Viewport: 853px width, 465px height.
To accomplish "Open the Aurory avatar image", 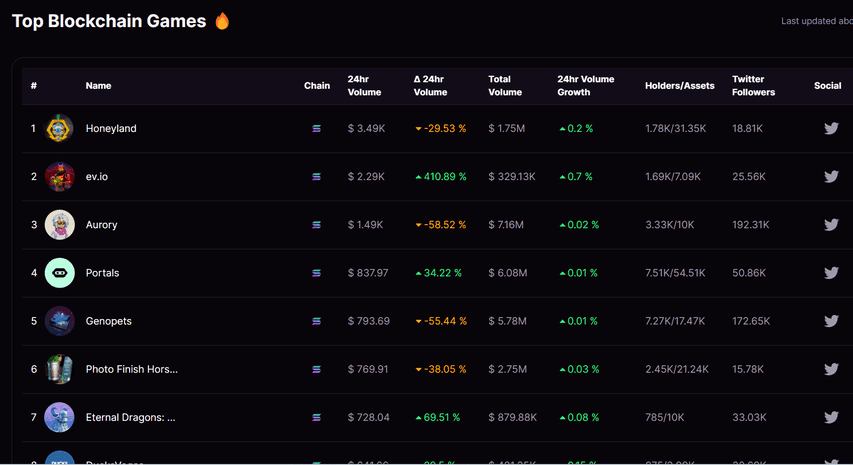I will 59,225.
